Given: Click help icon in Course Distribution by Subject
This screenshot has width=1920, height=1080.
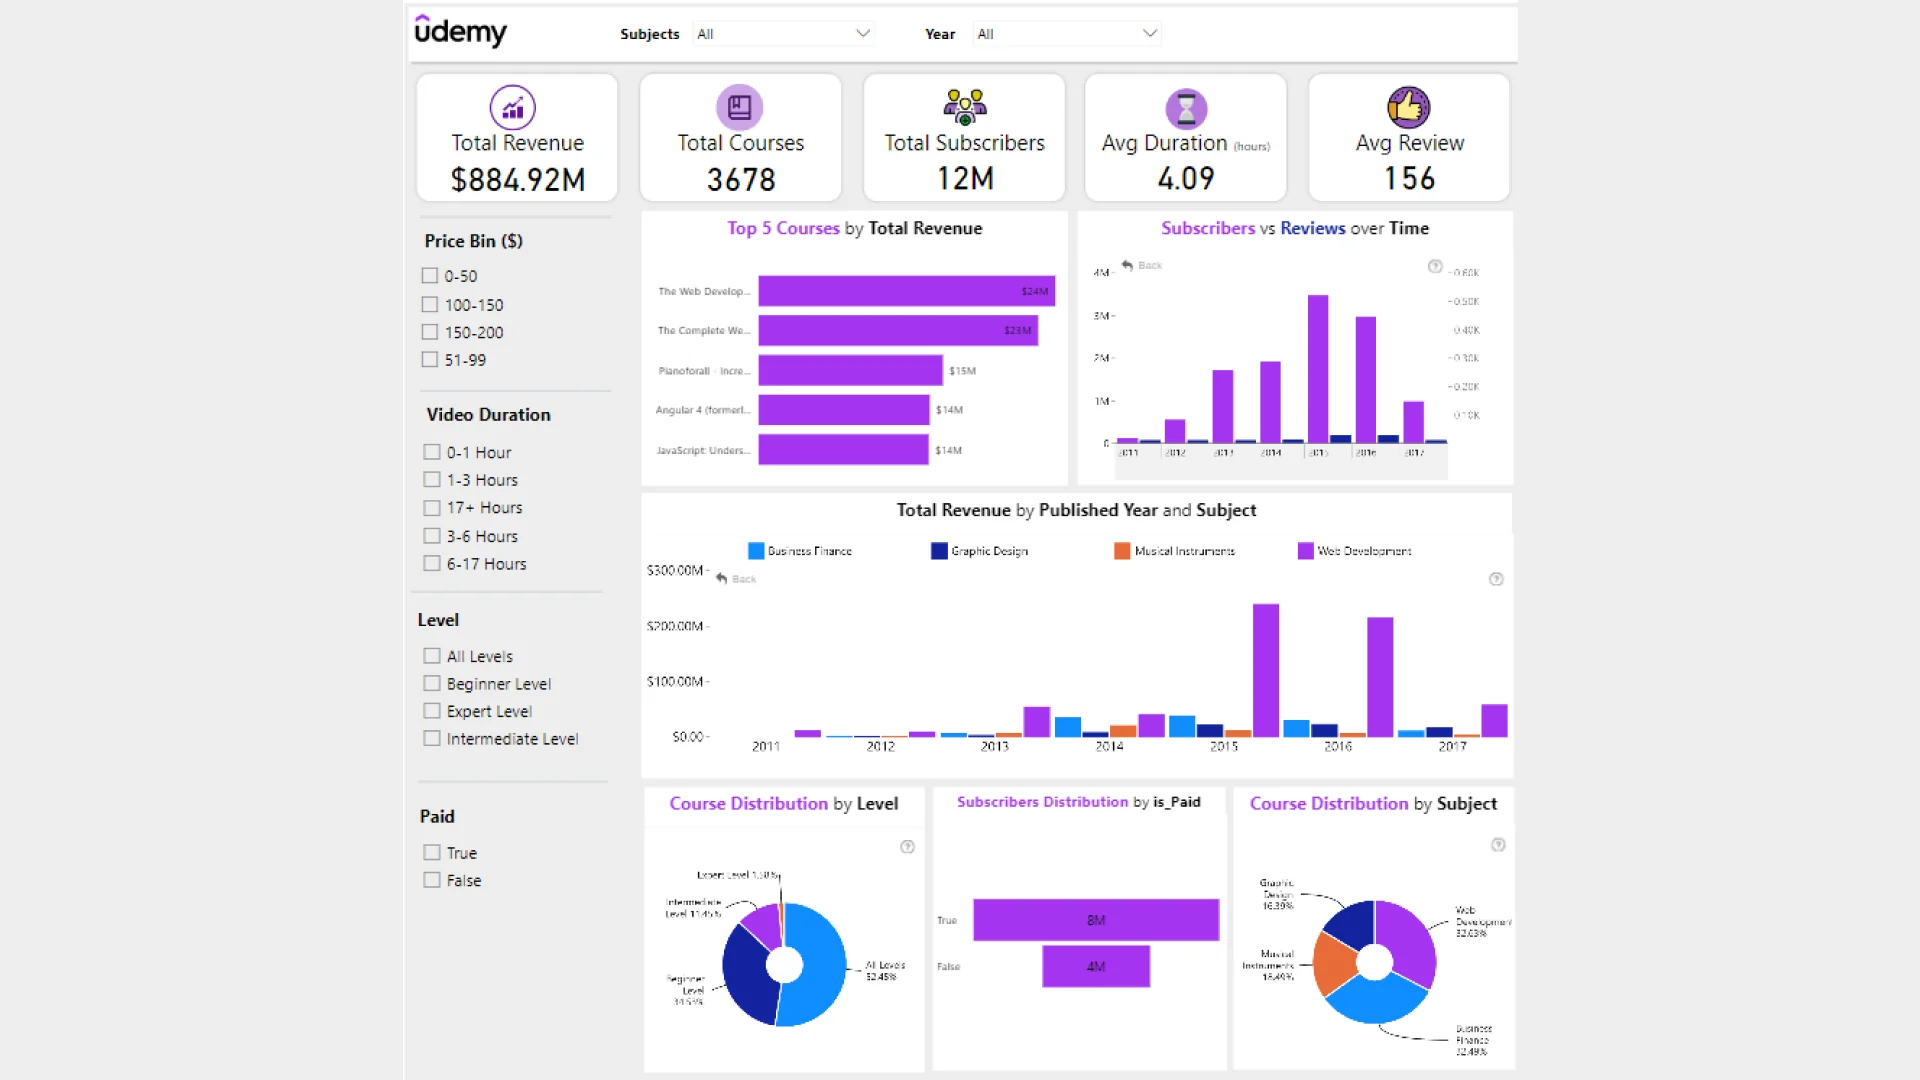Looking at the screenshot, I should pyautogui.click(x=1498, y=845).
